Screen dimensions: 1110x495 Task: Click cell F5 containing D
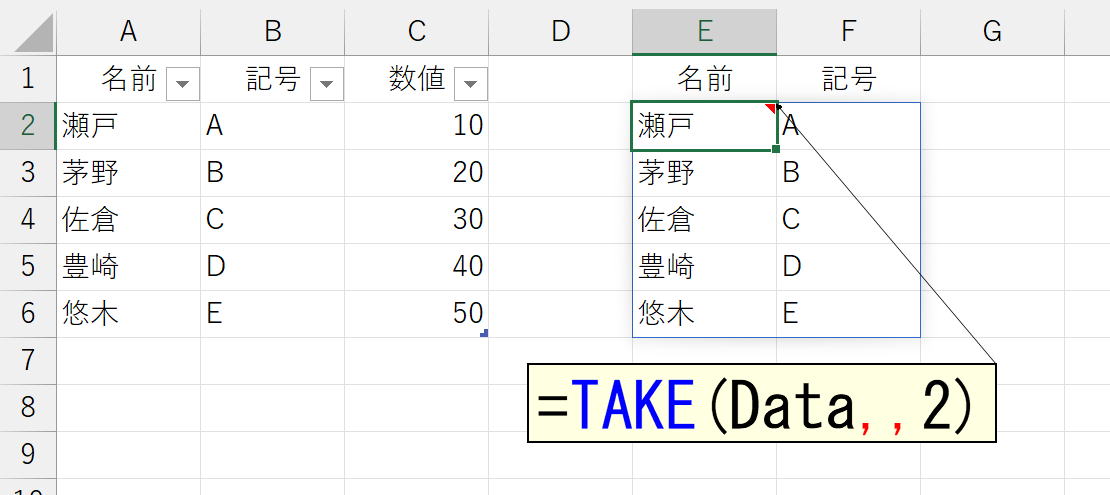coord(849,267)
